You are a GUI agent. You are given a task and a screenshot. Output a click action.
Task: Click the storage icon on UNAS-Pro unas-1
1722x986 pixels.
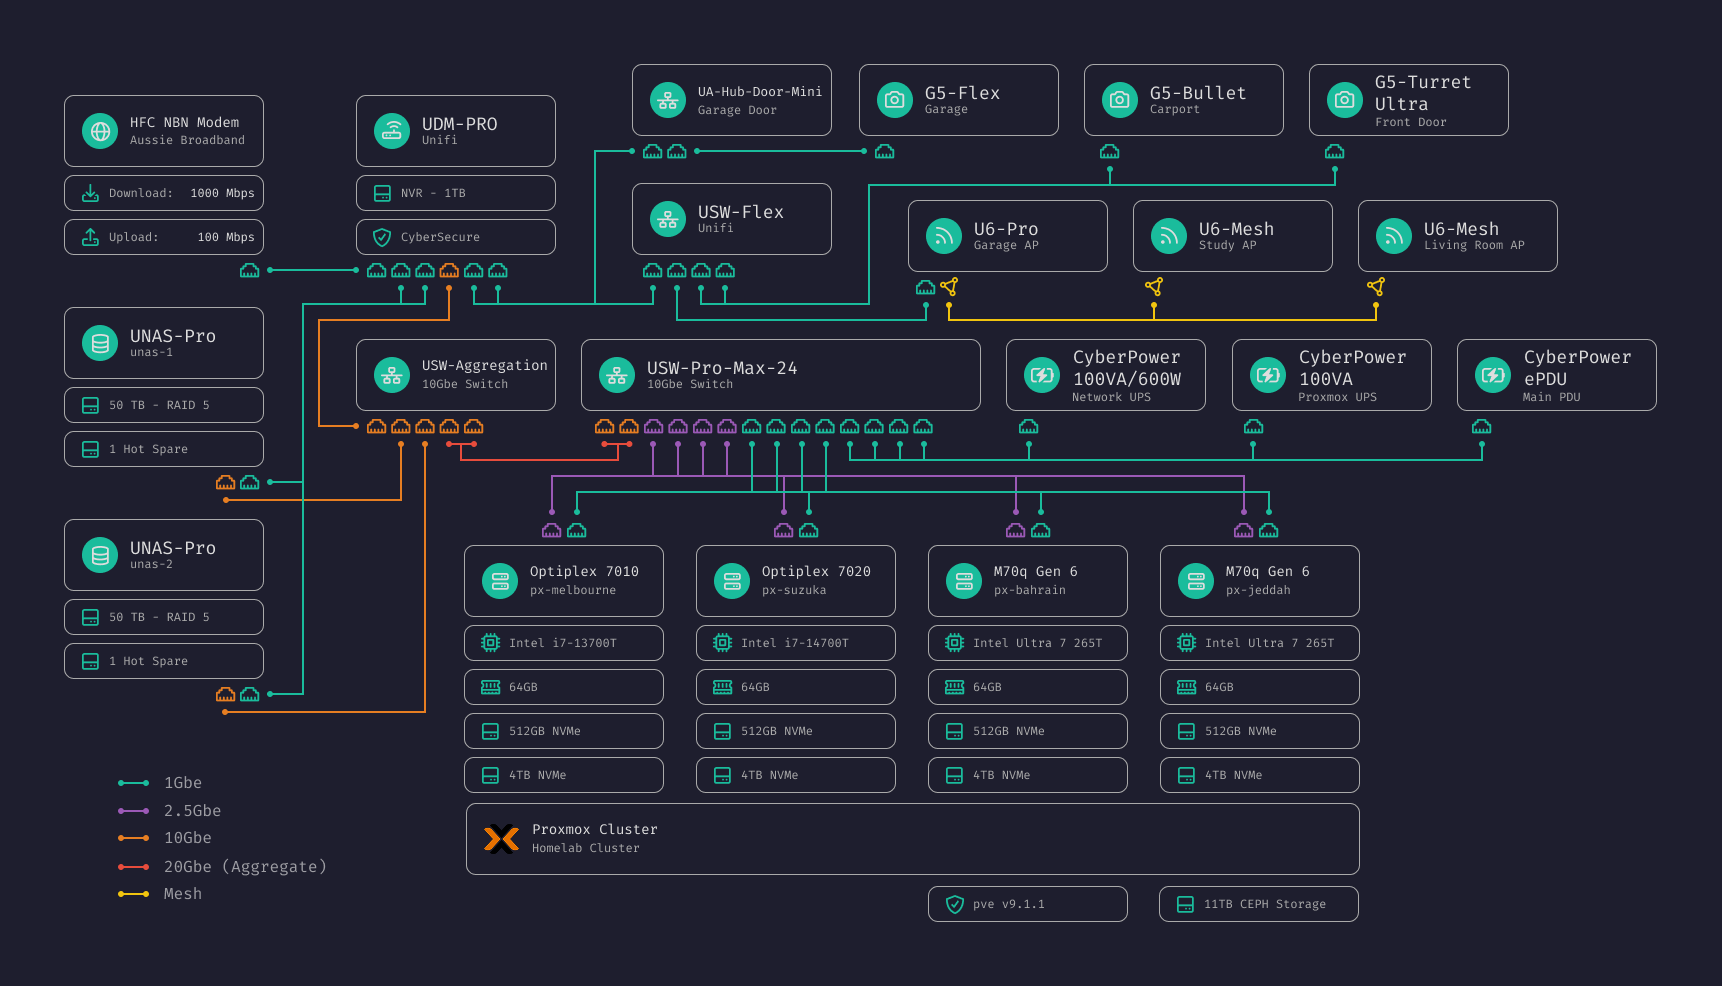[x=99, y=343]
